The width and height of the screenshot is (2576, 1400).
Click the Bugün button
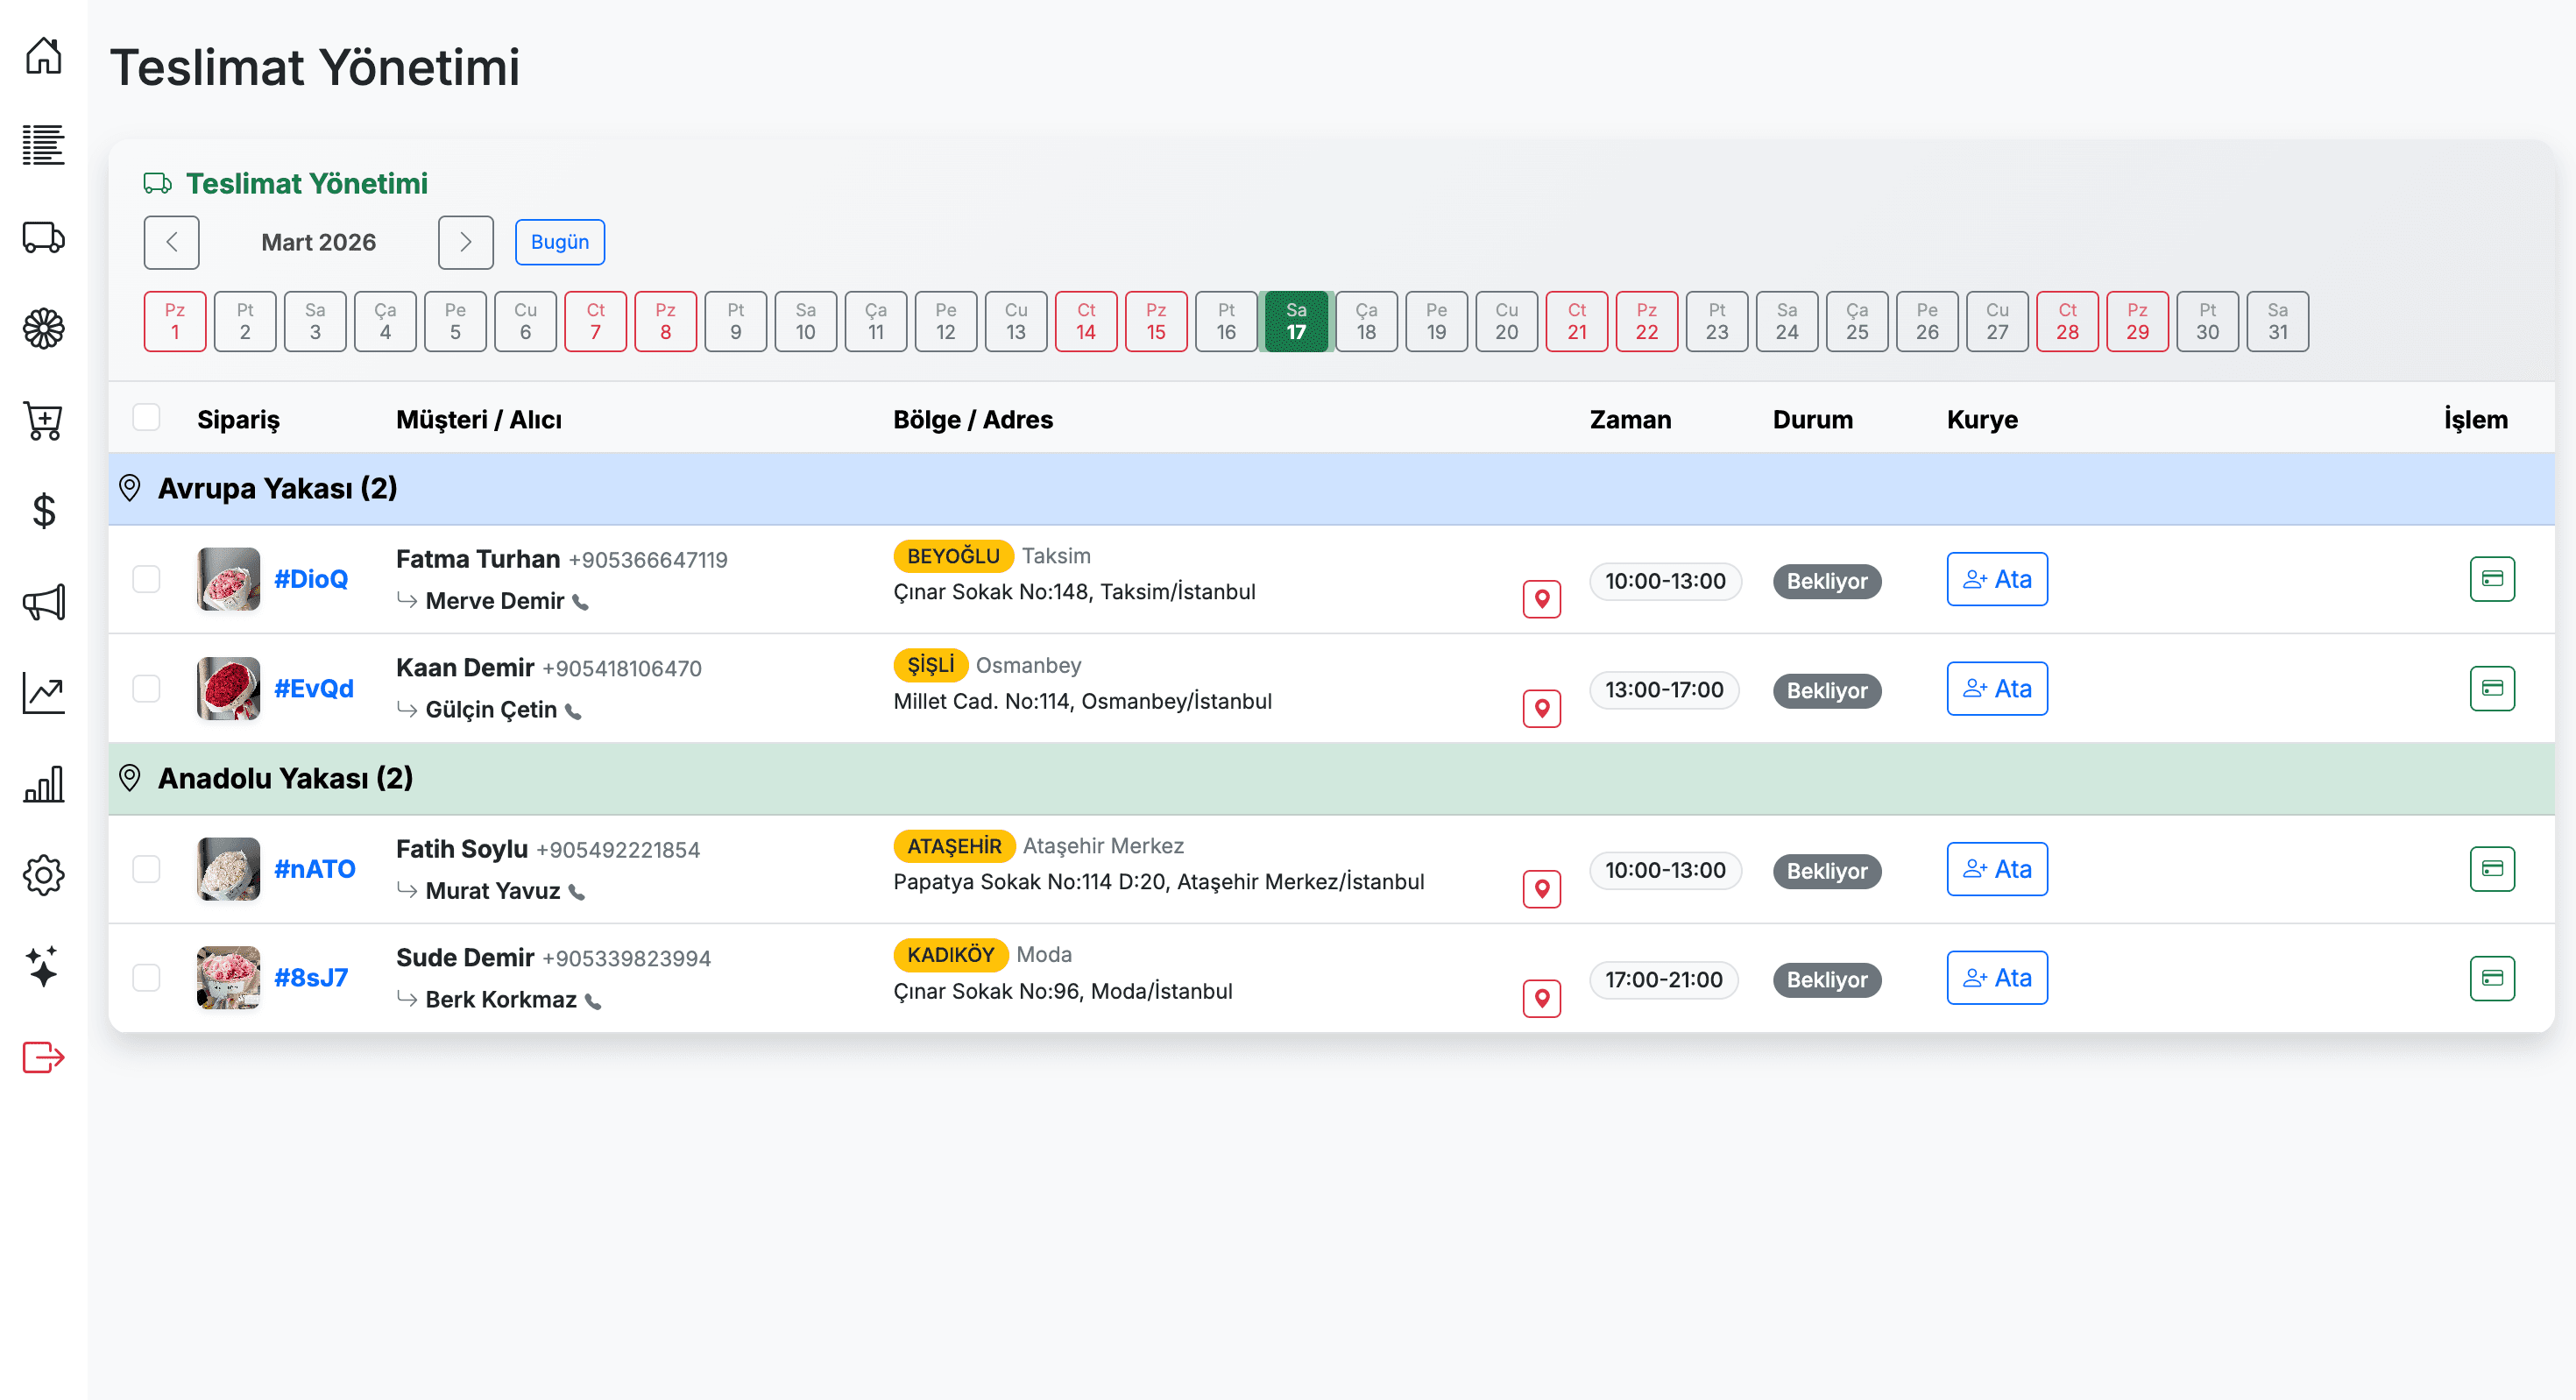pyautogui.click(x=559, y=242)
